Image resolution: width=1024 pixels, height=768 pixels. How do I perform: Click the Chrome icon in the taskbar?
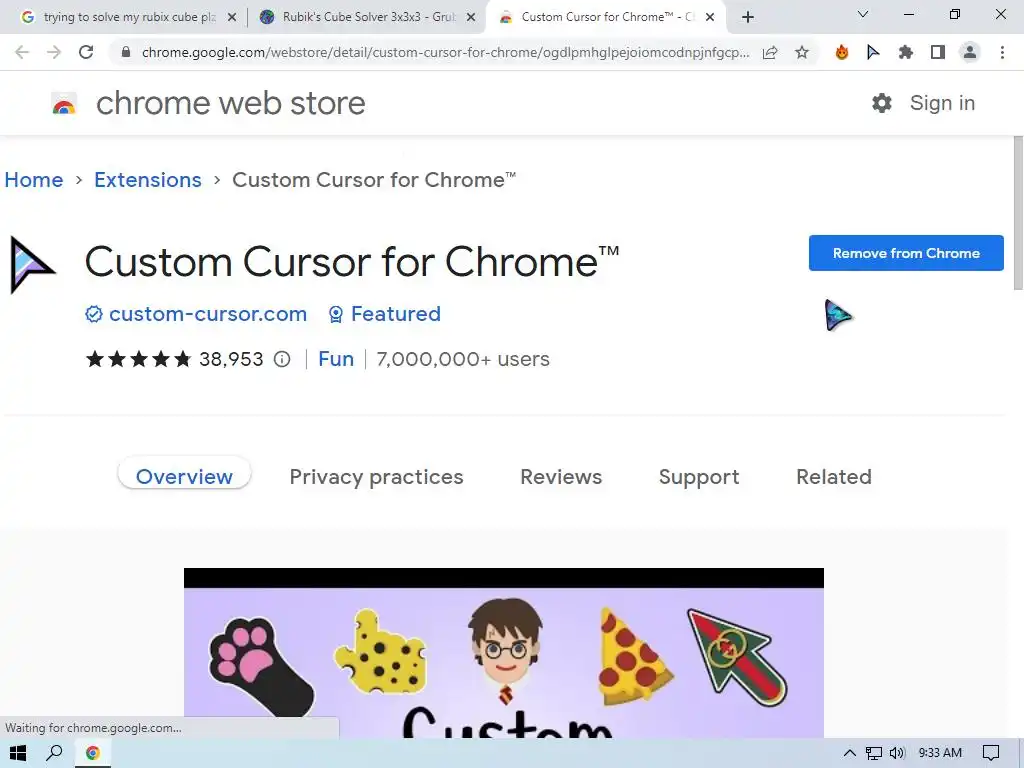pos(93,753)
